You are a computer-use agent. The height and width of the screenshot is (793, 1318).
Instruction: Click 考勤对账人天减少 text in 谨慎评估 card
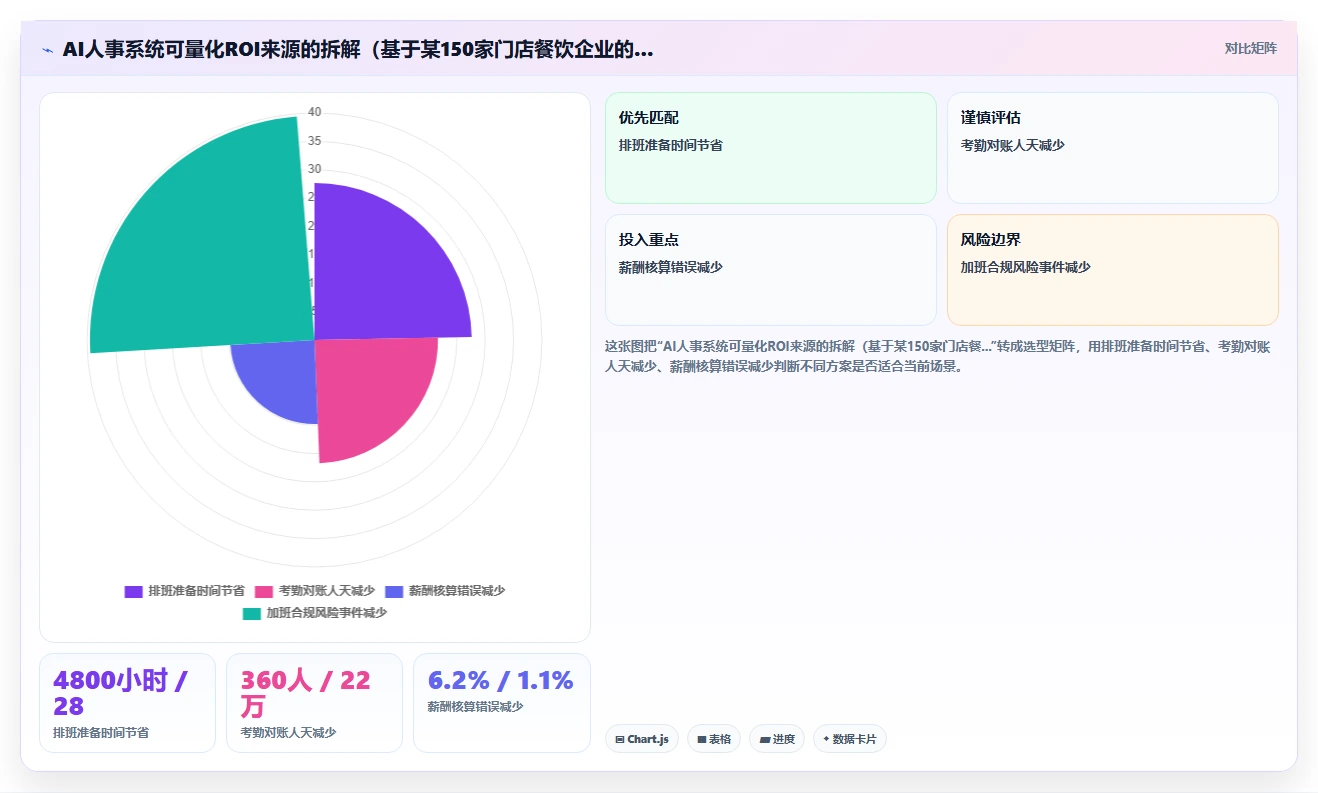1013,145
